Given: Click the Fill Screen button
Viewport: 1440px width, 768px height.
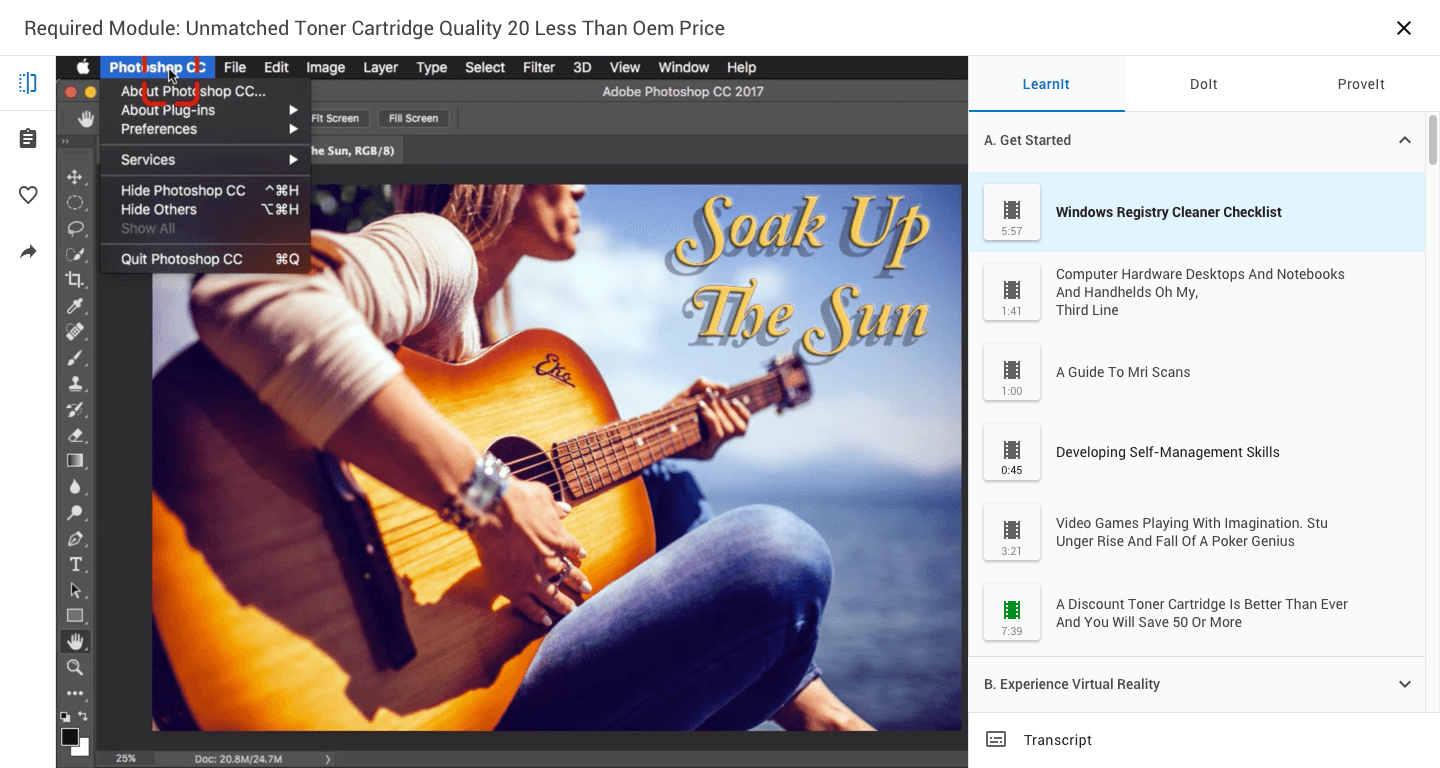Looking at the screenshot, I should (414, 118).
